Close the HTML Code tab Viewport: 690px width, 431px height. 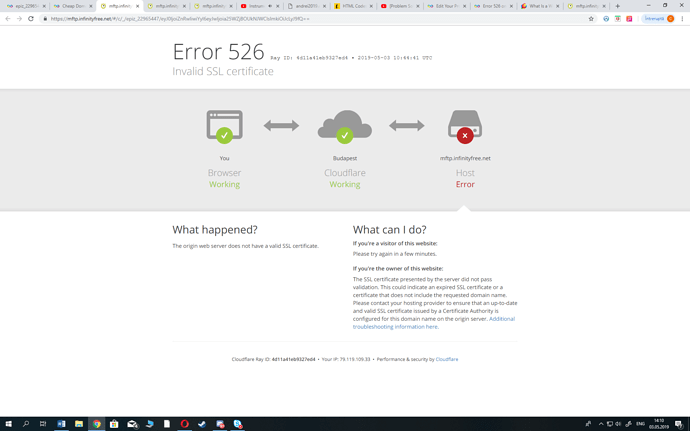(371, 6)
